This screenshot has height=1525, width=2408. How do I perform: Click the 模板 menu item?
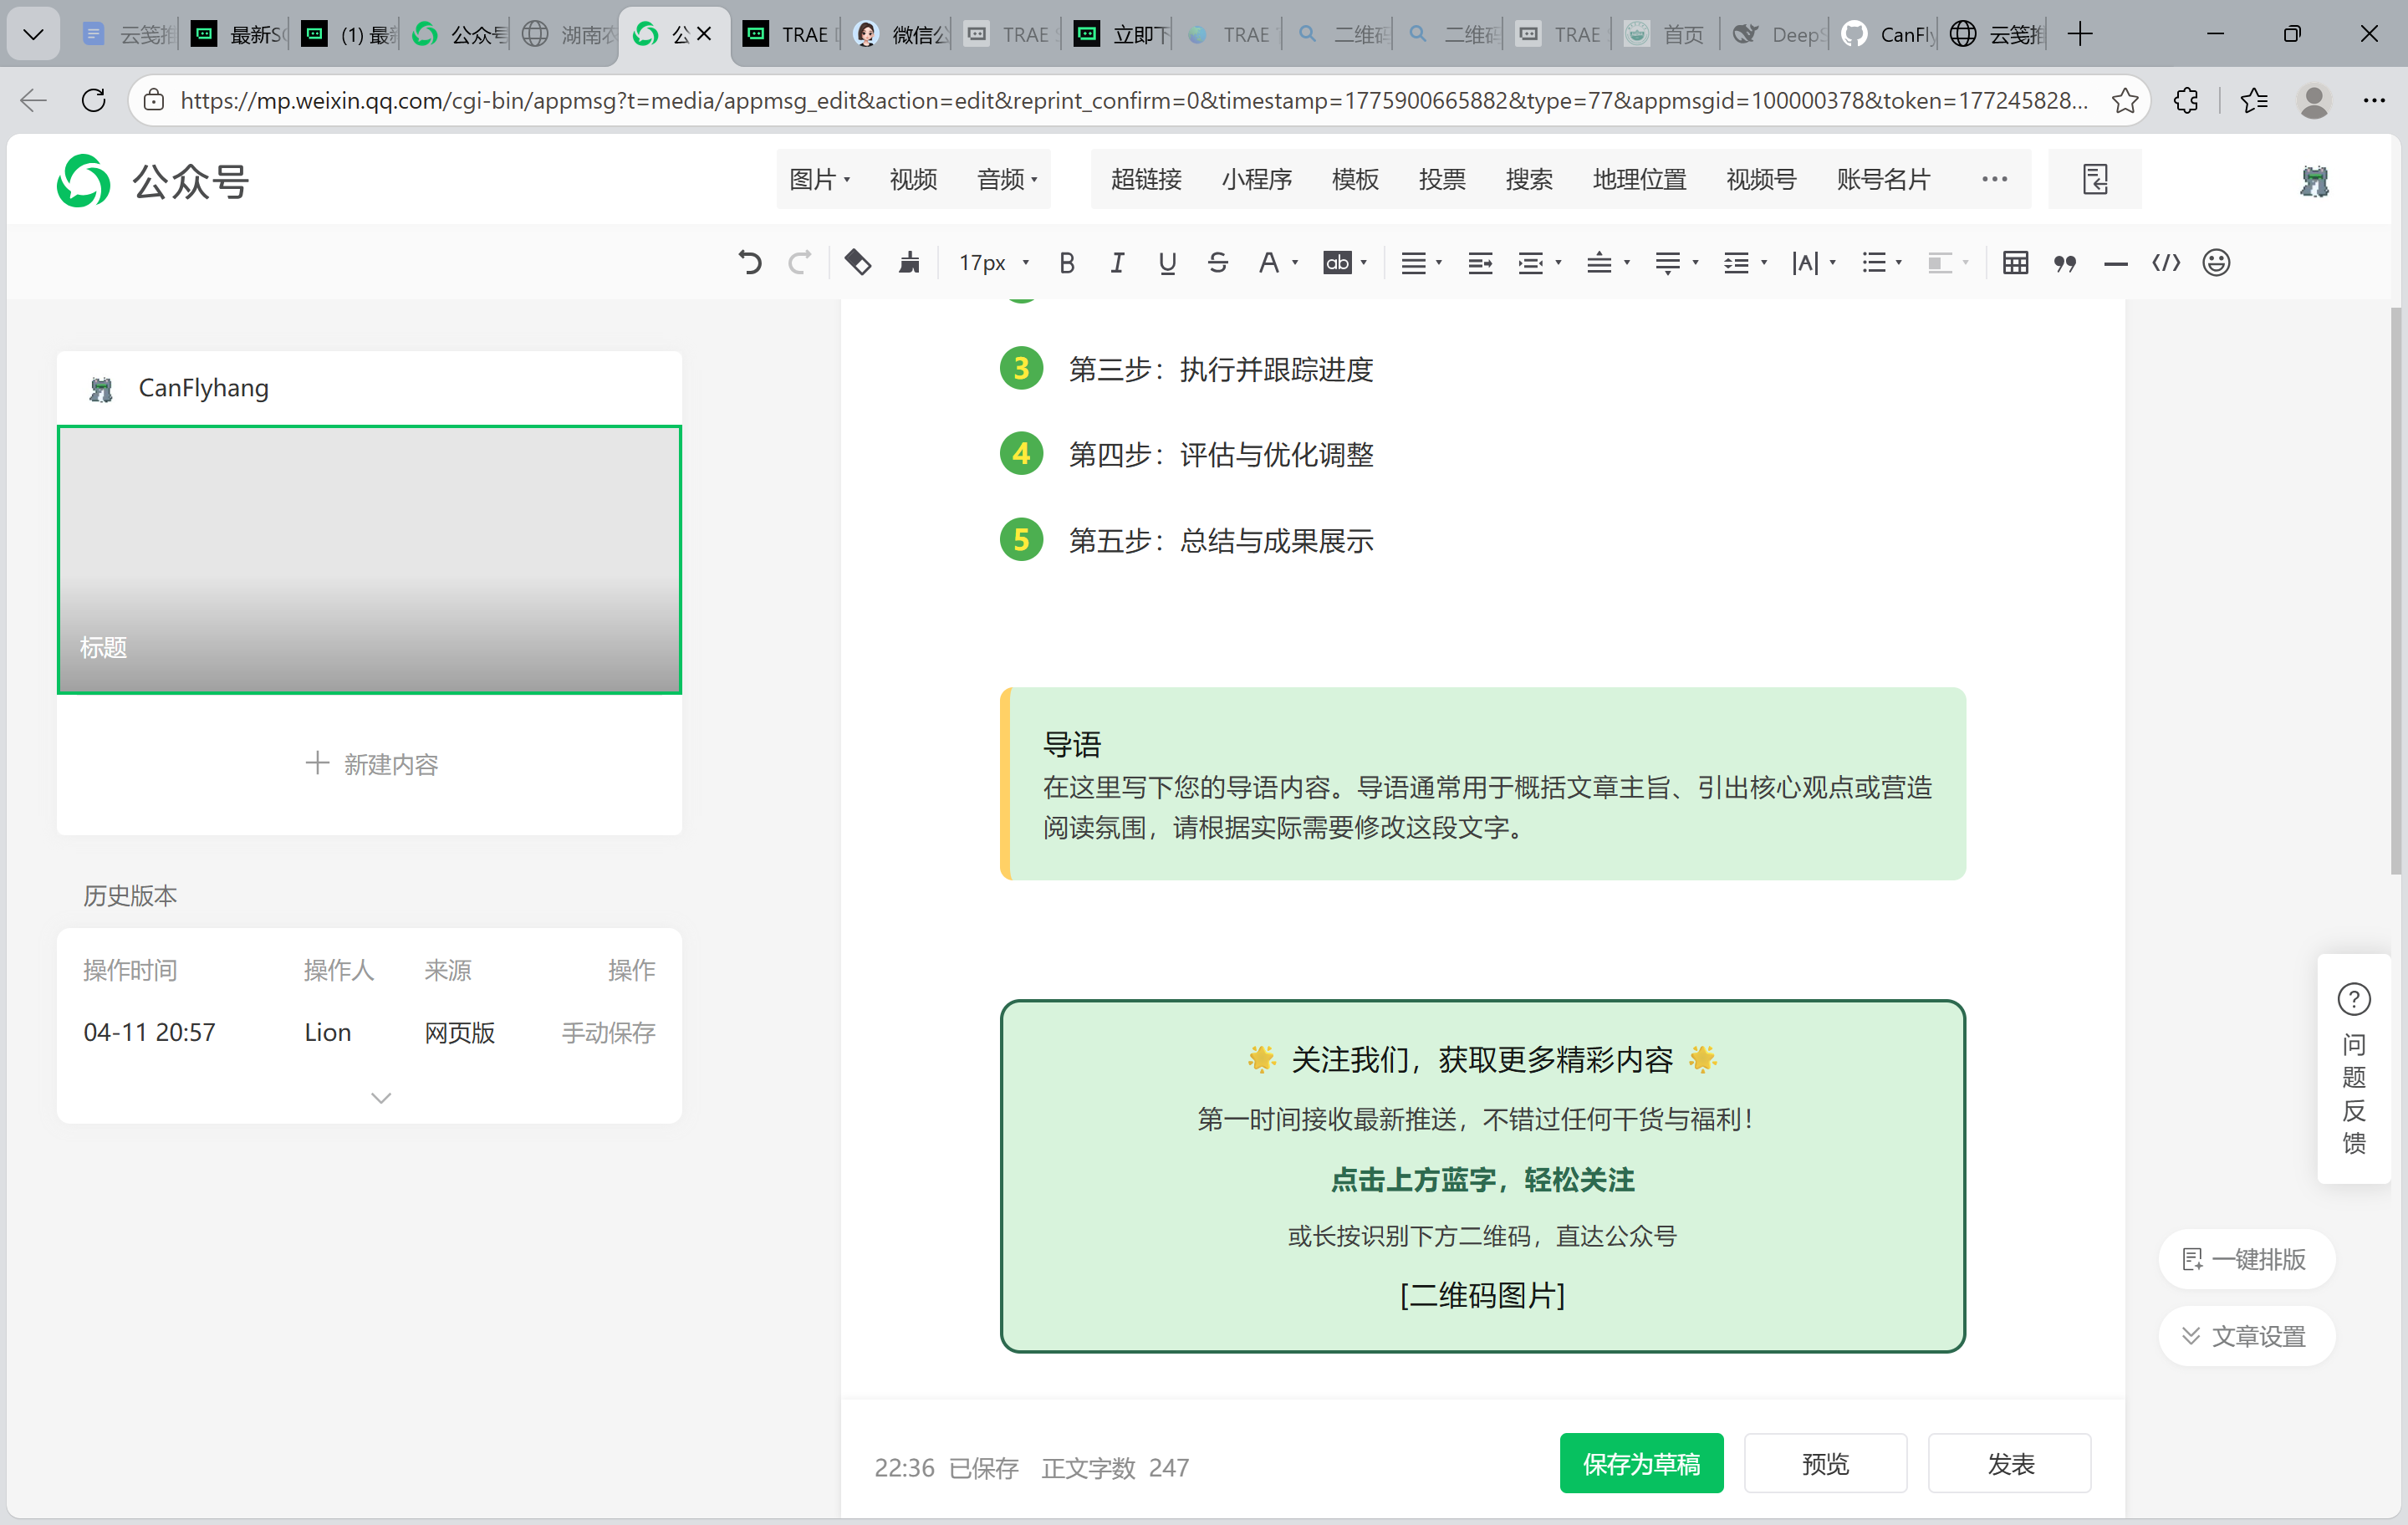pos(1355,179)
